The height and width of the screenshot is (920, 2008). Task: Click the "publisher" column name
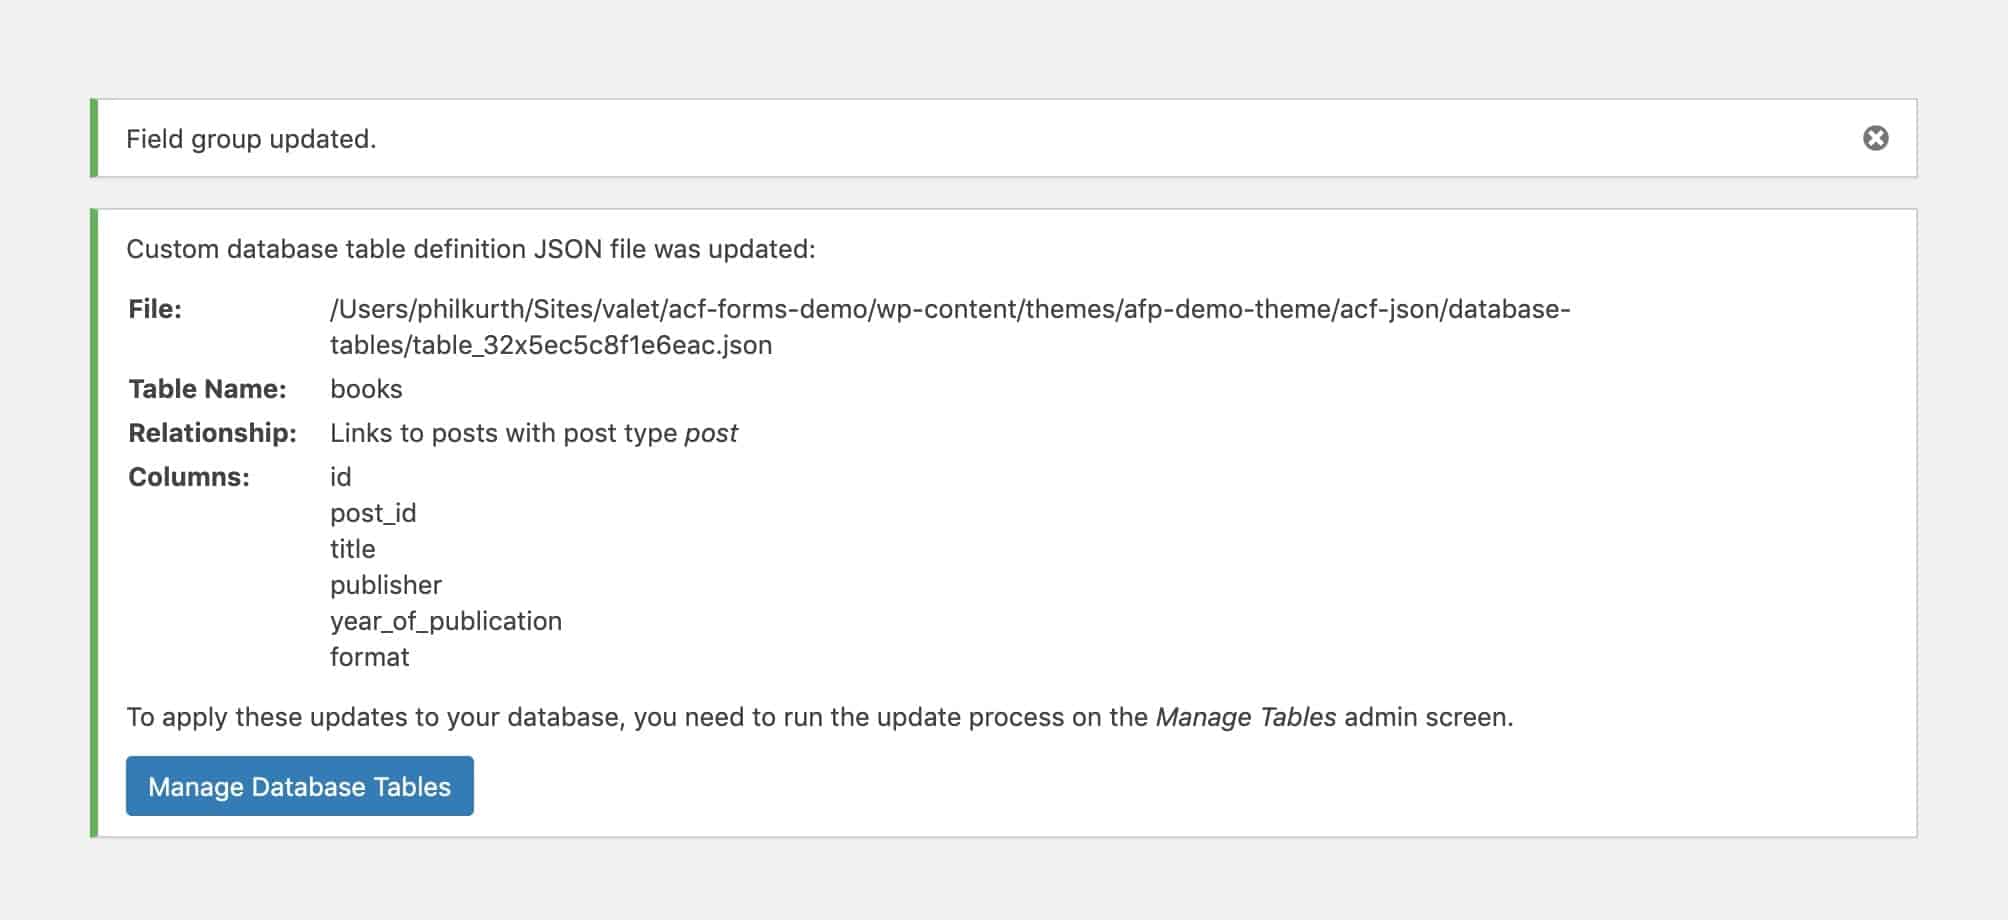386,585
